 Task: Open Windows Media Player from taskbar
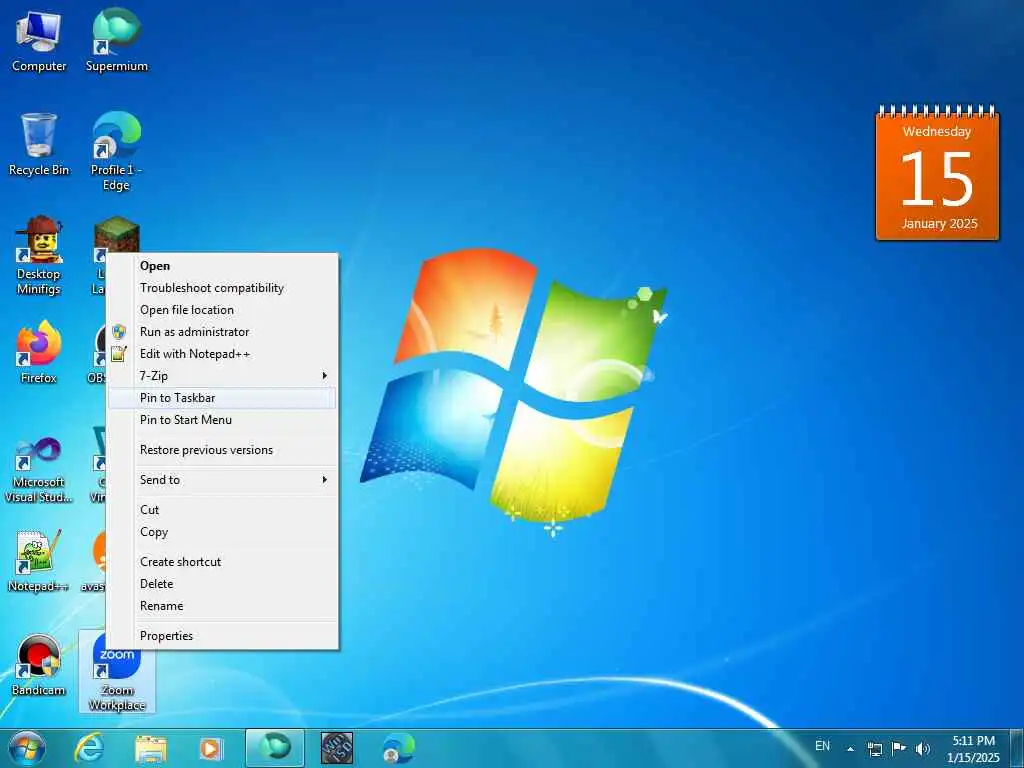tap(211, 749)
